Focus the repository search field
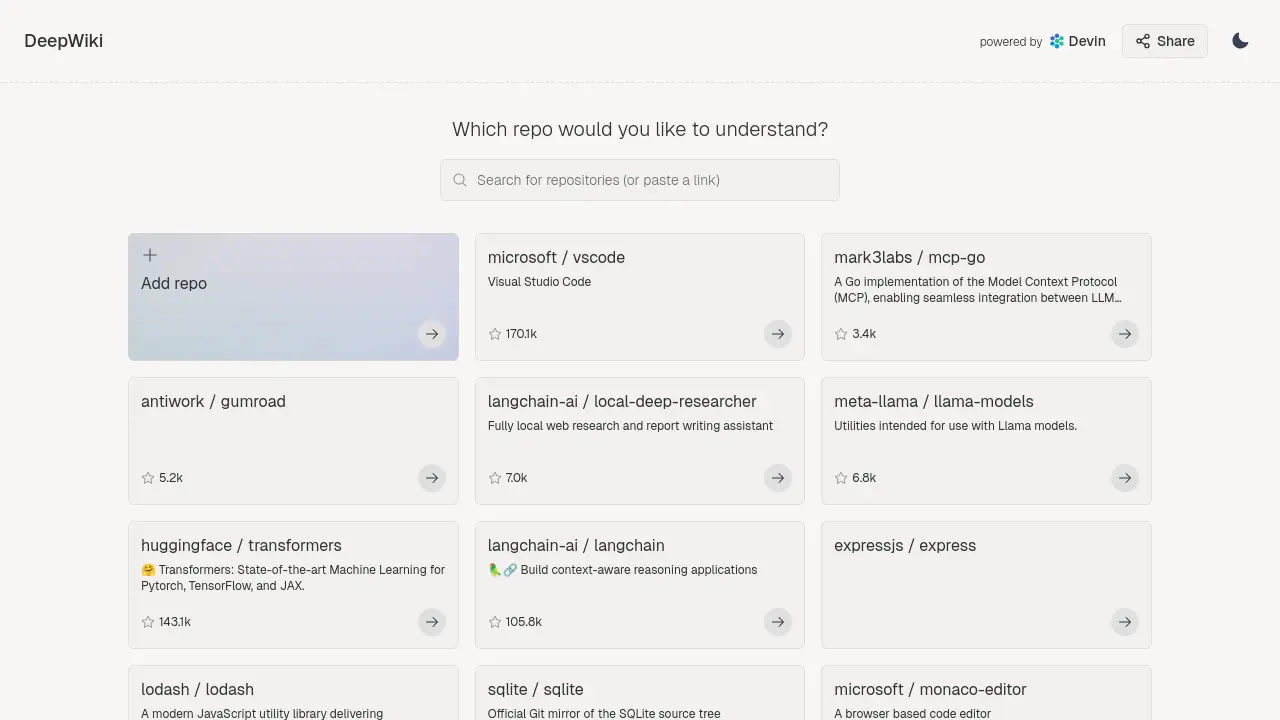The height and width of the screenshot is (720, 1280). (640, 180)
